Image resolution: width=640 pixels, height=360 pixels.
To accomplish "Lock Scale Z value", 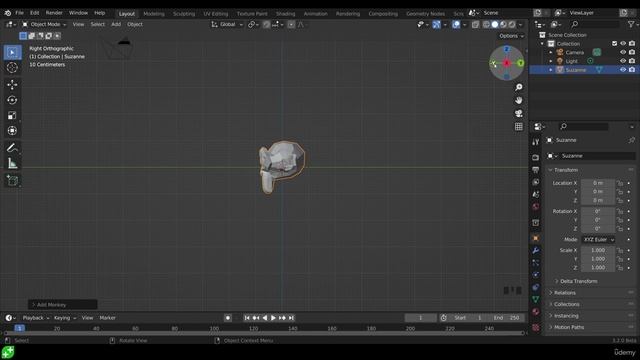I will pyautogui.click(x=620, y=268).
